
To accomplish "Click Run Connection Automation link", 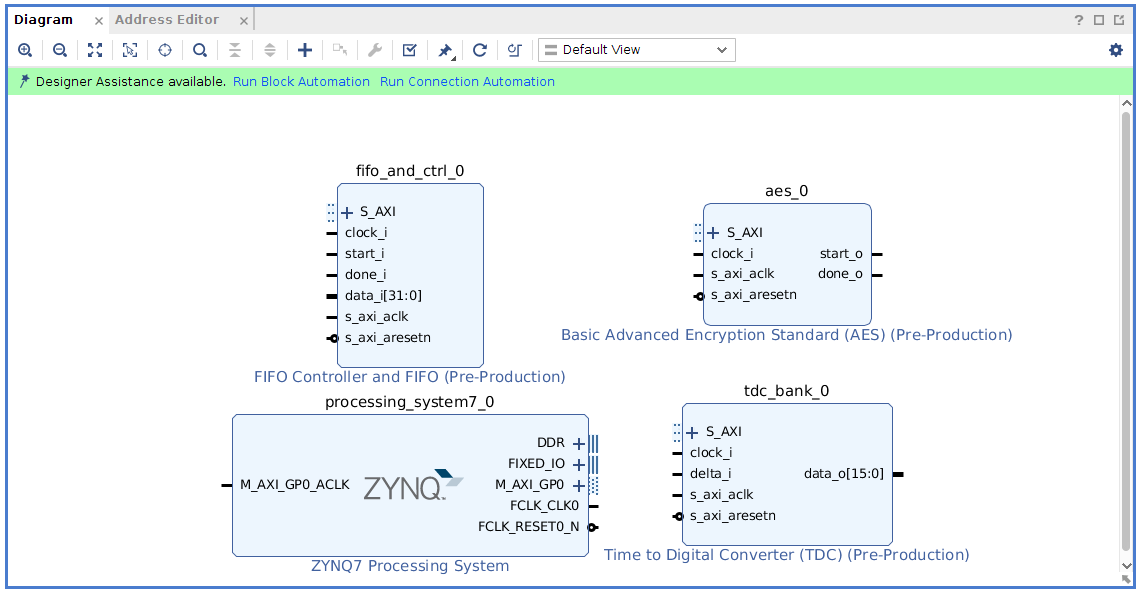I will coord(467,82).
